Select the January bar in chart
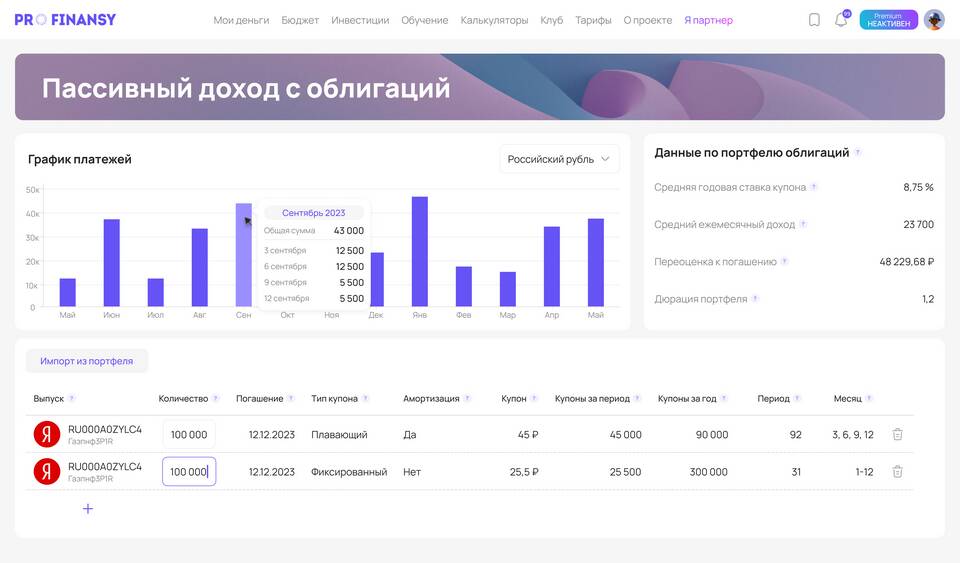Image resolution: width=960 pixels, height=563 pixels. click(419, 251)
